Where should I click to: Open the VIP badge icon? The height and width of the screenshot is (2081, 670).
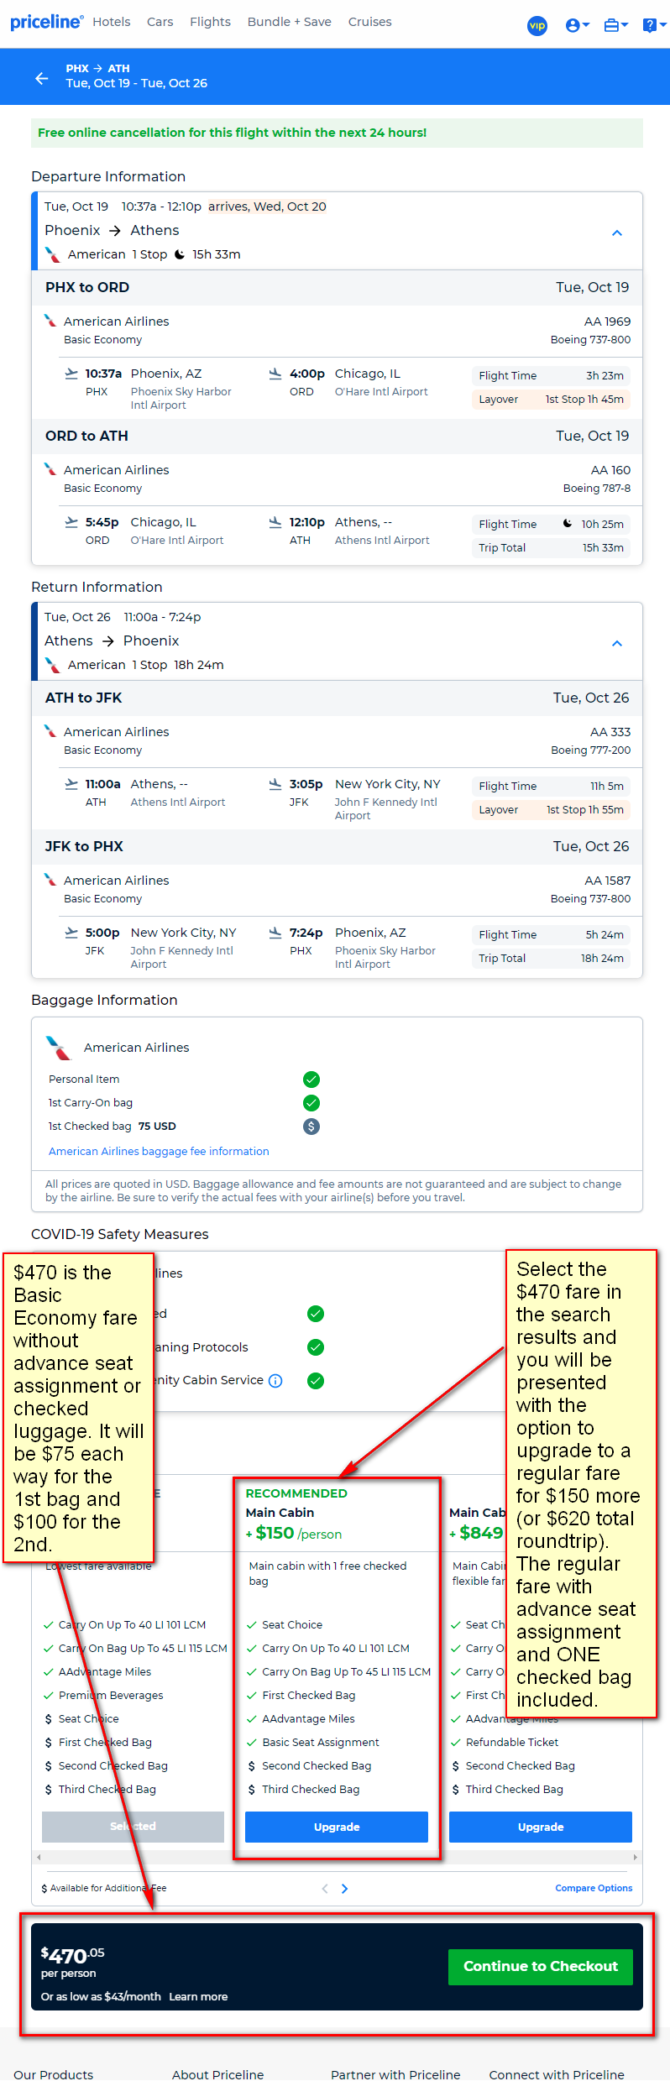pyautogui.click(x=537, y=25)
